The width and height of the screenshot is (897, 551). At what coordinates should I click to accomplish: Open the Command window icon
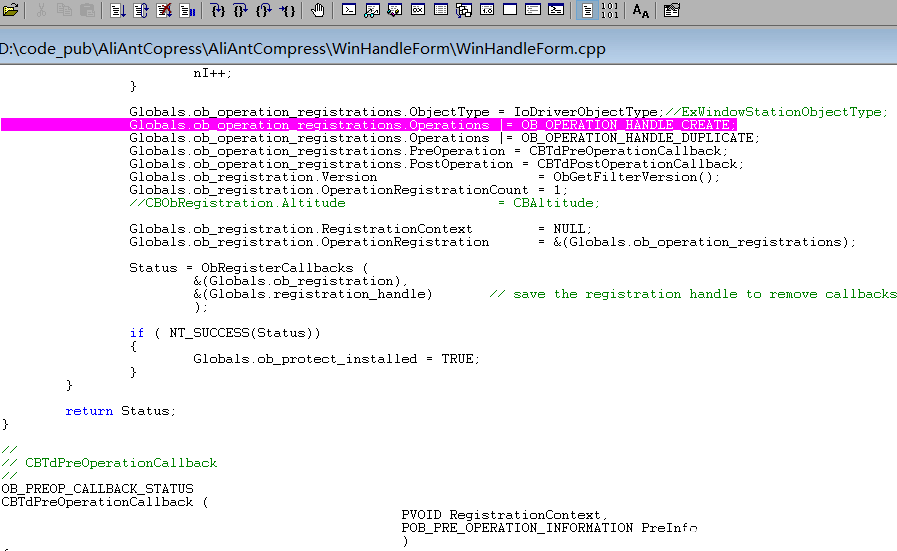tap(349, 11)
